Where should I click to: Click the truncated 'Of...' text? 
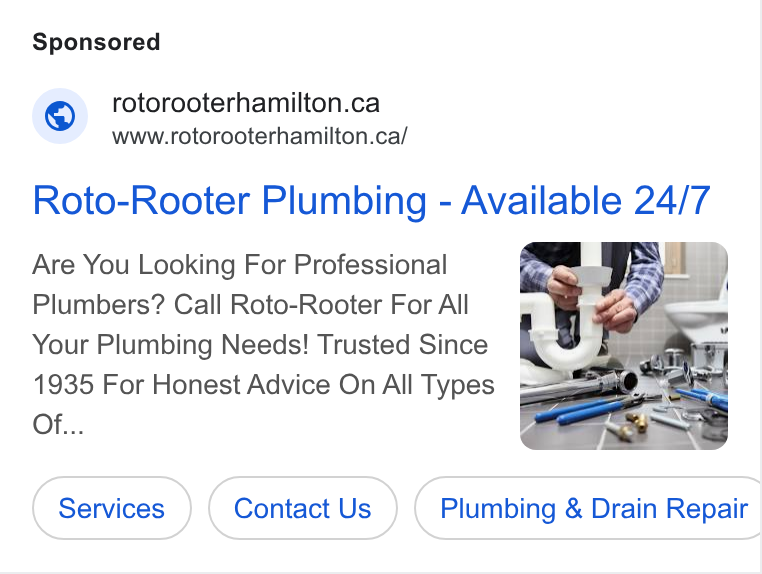click(x=58, y=425)
